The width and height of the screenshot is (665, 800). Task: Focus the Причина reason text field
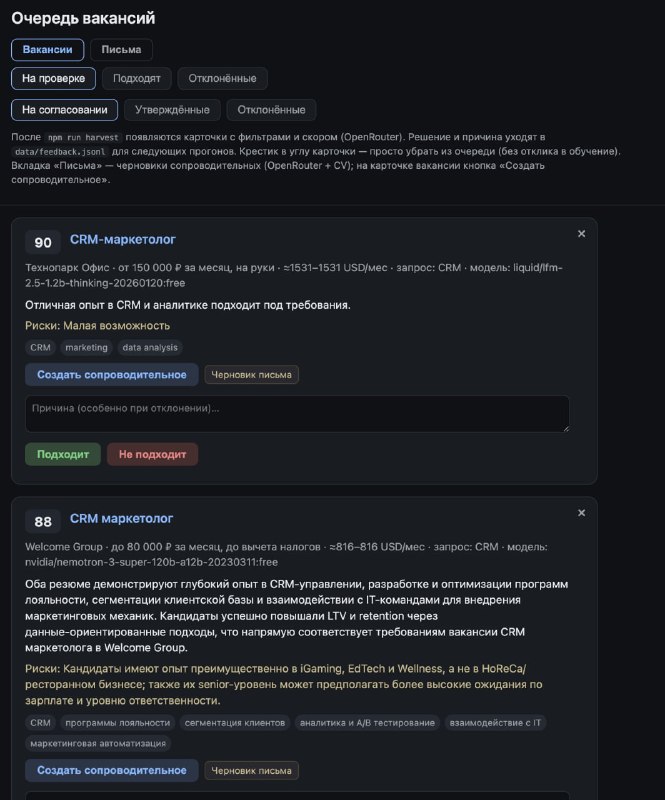coord(297,413)
